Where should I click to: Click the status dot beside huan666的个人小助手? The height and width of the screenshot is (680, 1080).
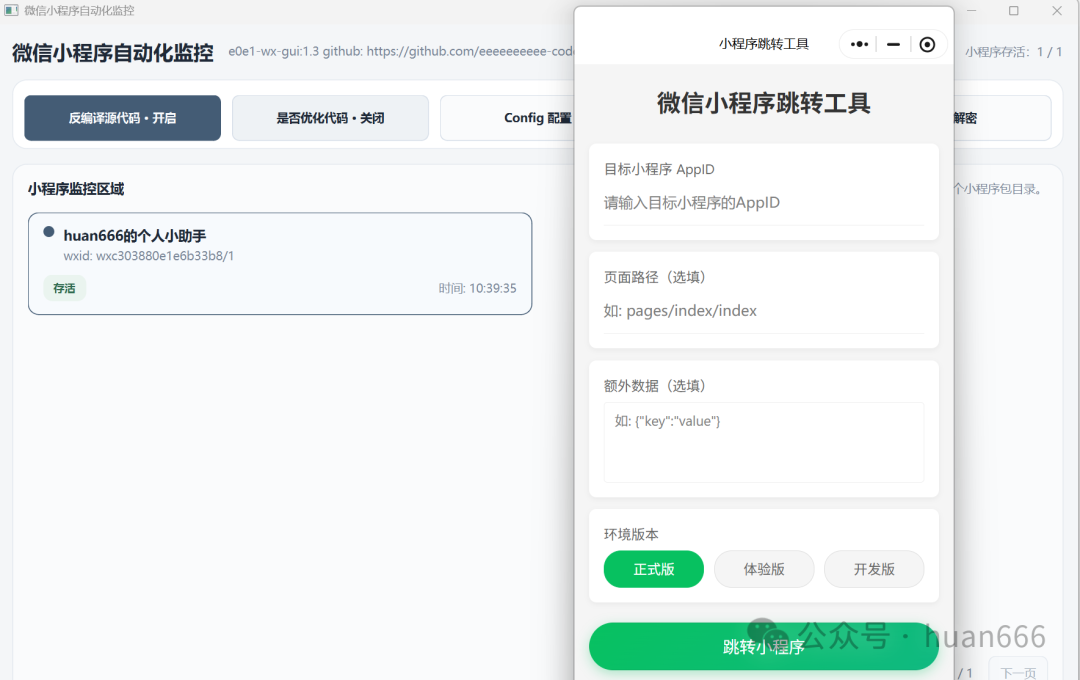coord(49,231)
